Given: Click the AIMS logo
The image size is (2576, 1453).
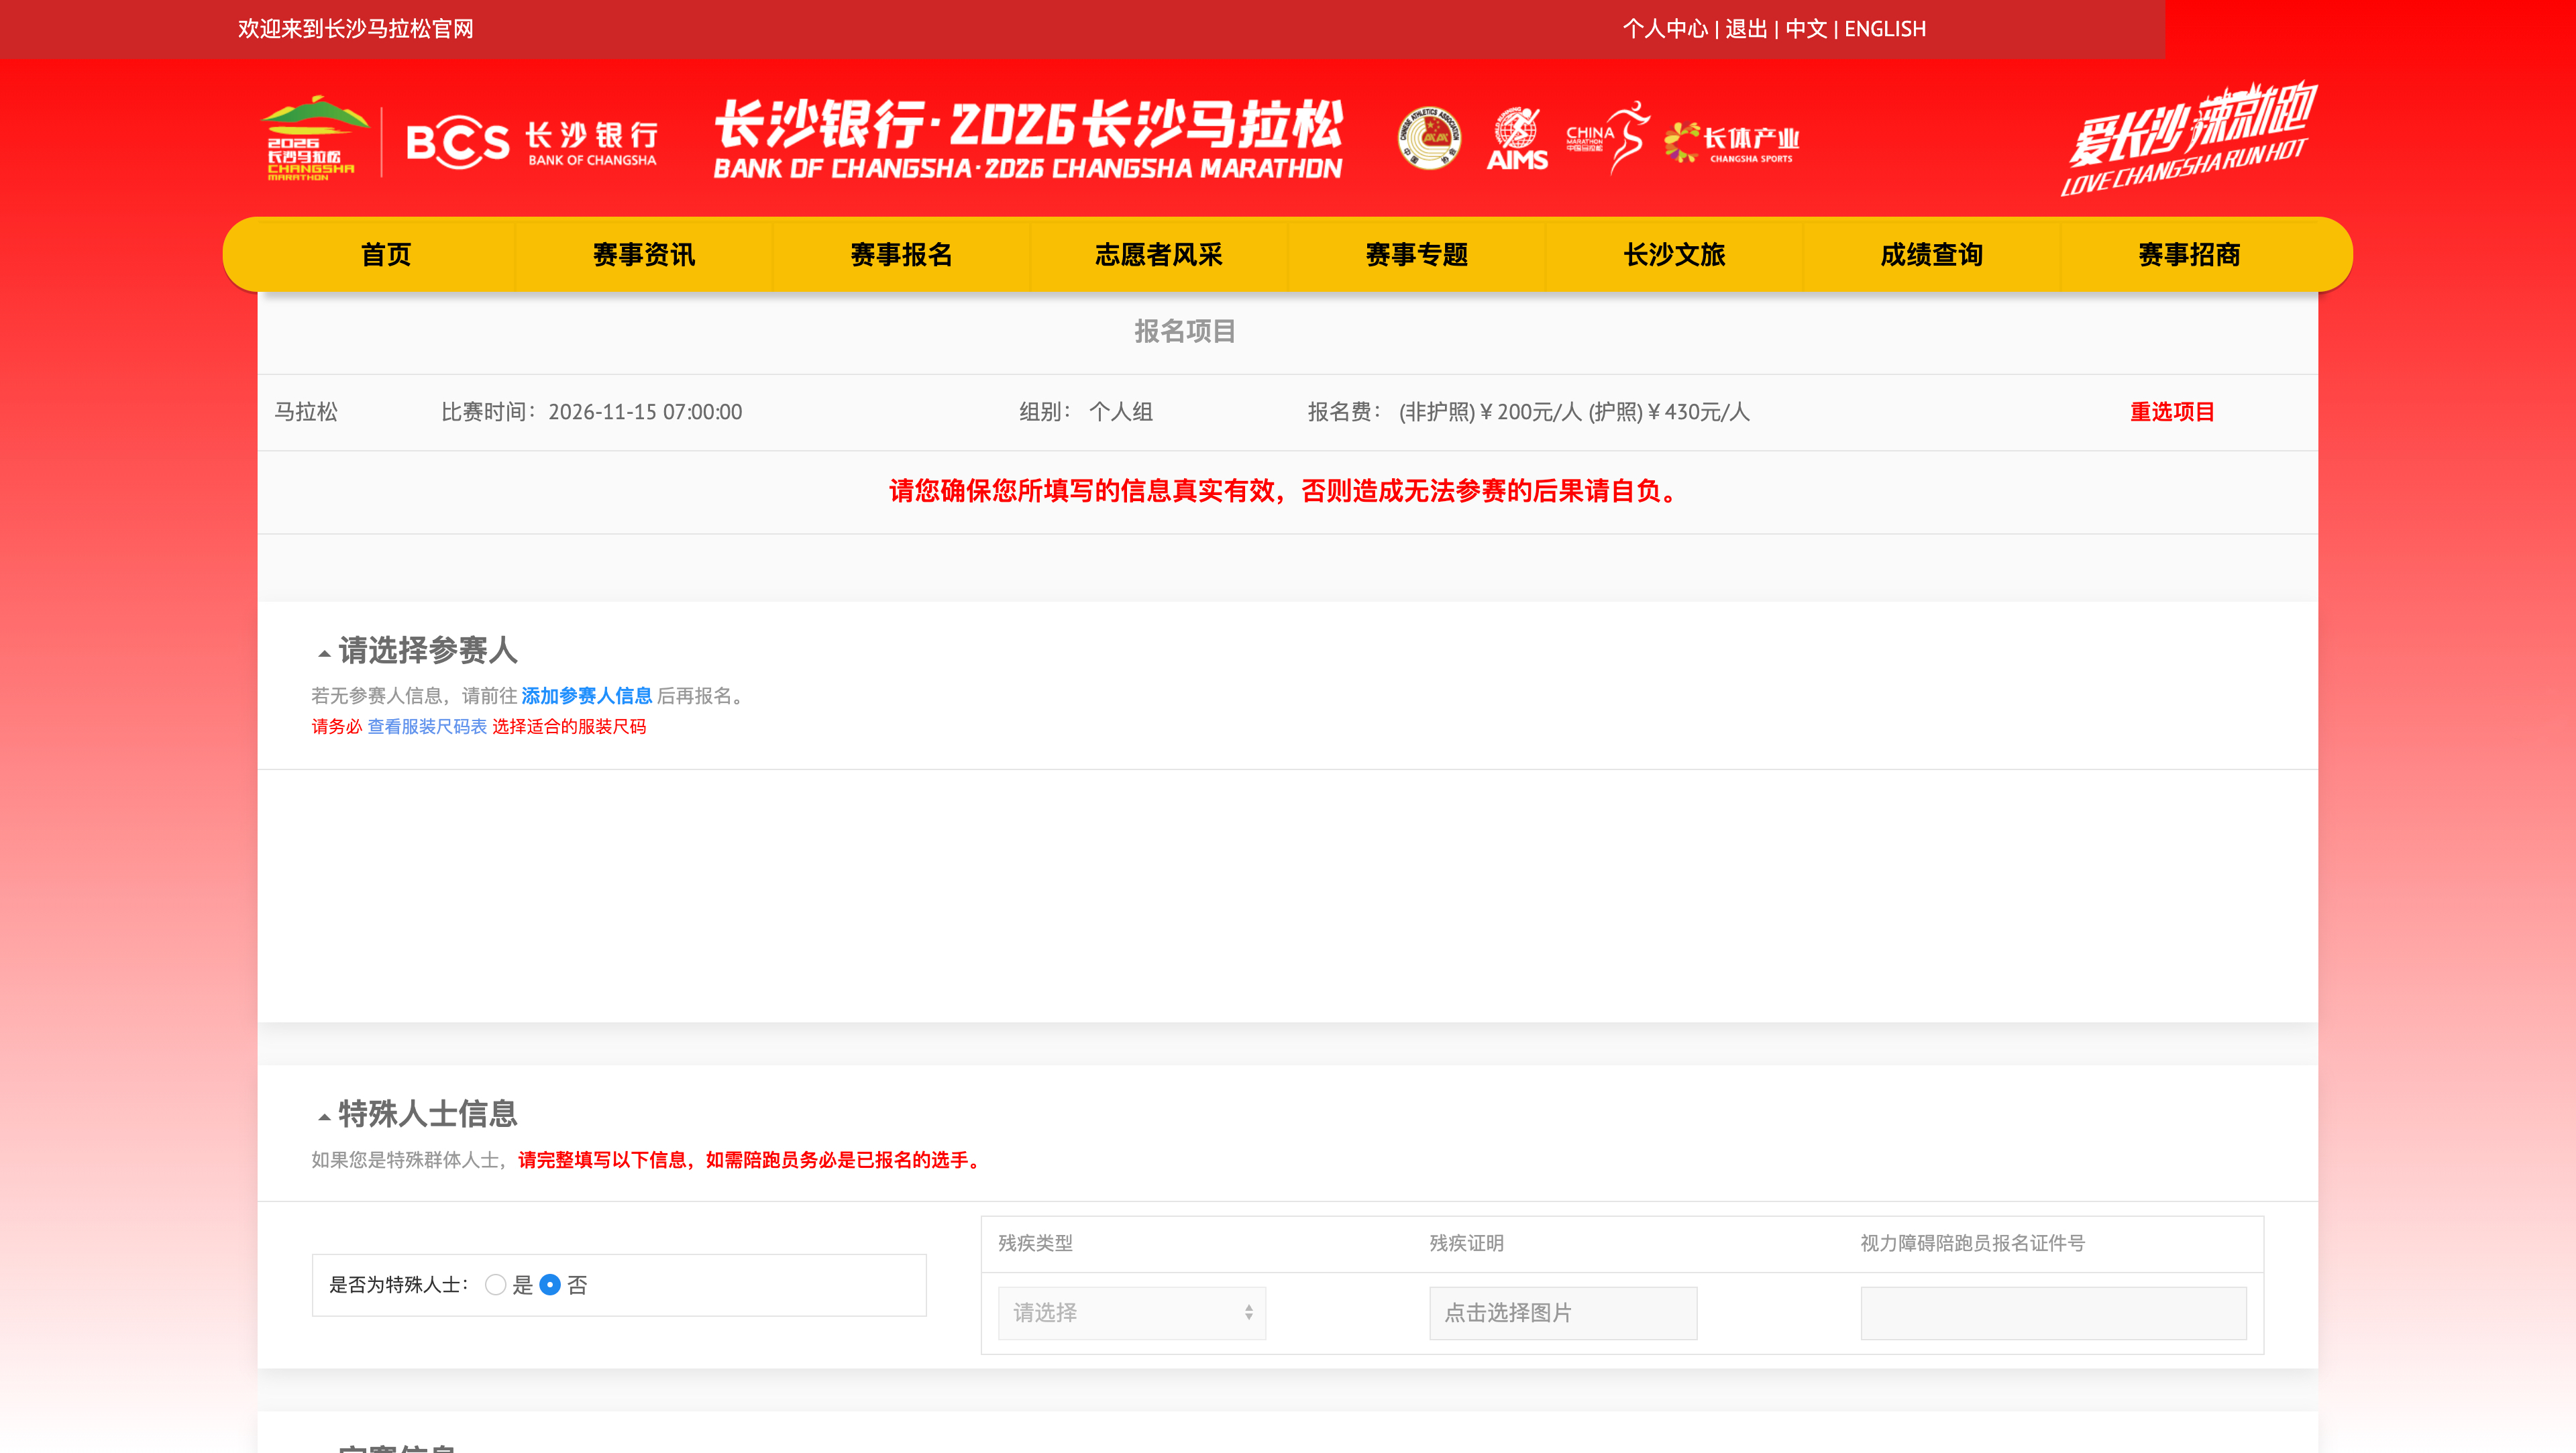Looking at the screenshot, I should pos(1517,139).
